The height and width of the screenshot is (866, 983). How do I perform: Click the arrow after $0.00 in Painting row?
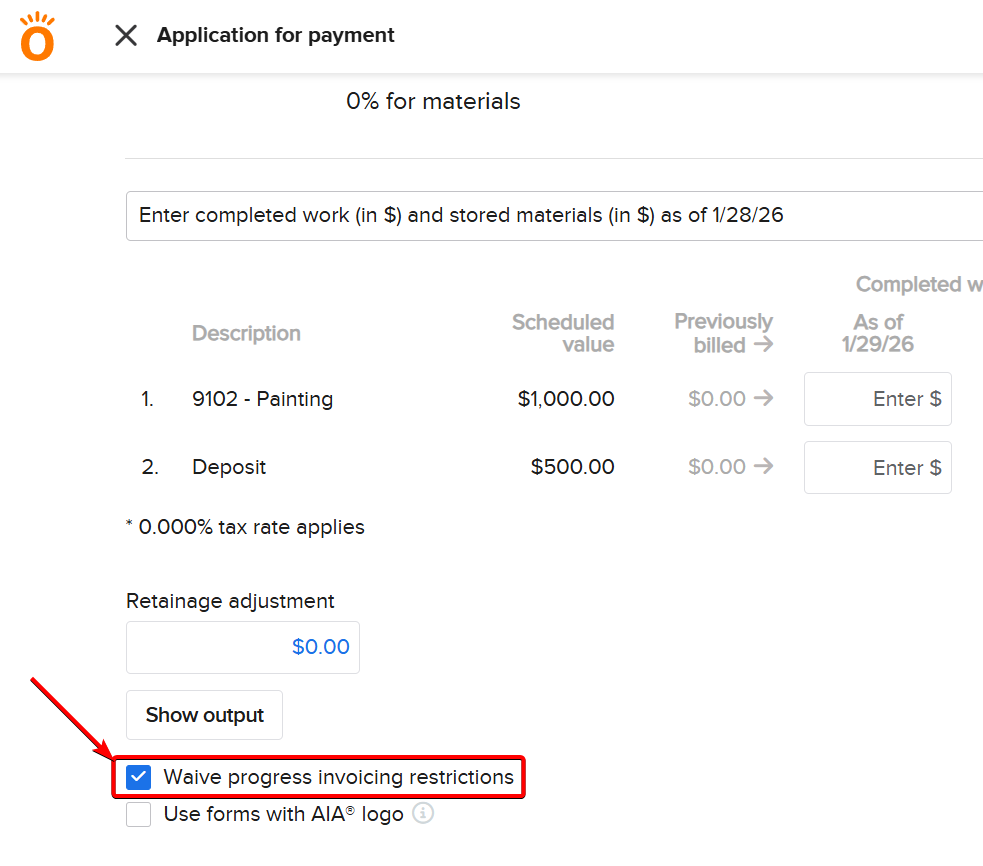point(763,399)
